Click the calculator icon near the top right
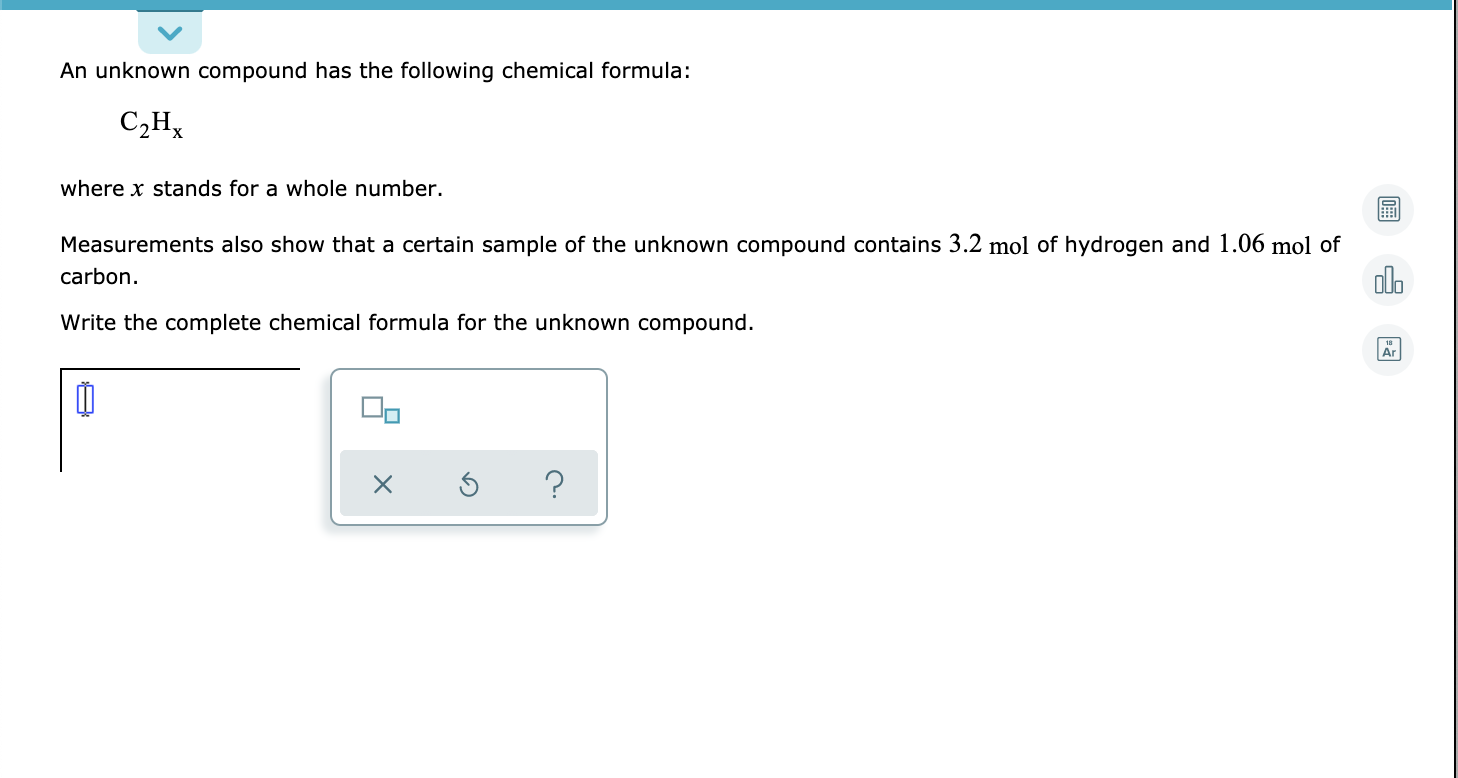 [x=1387, y=210]
